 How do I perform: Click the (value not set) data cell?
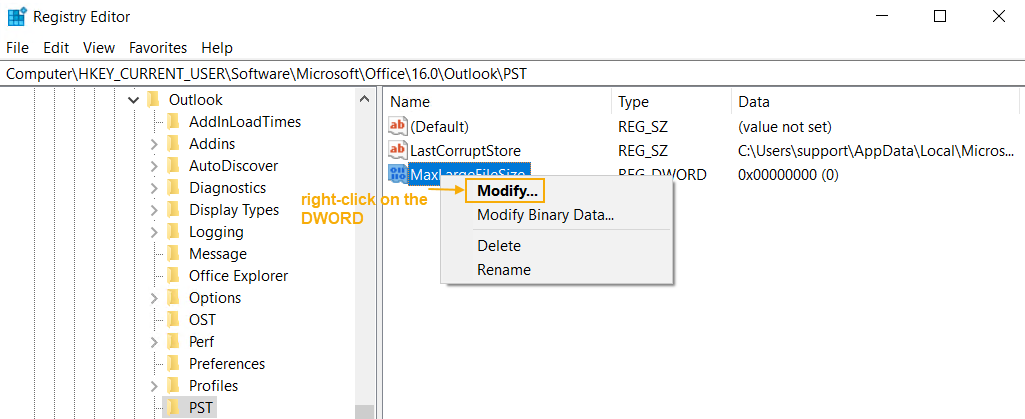[784, 127]
